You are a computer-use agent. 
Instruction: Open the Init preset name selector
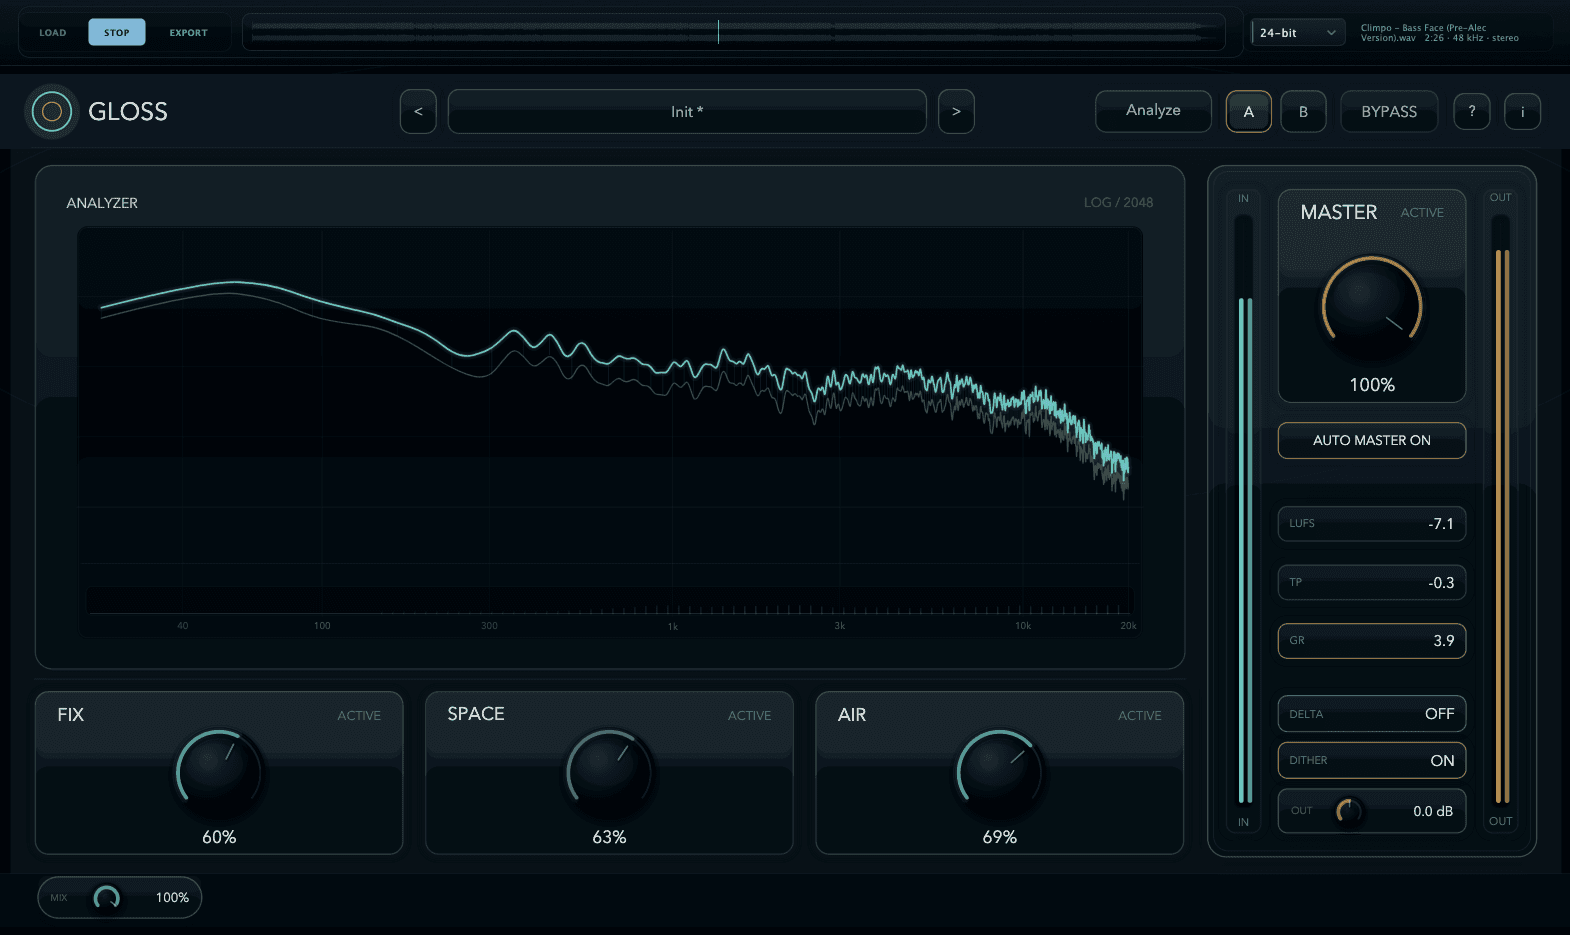[x=687, y=112]
